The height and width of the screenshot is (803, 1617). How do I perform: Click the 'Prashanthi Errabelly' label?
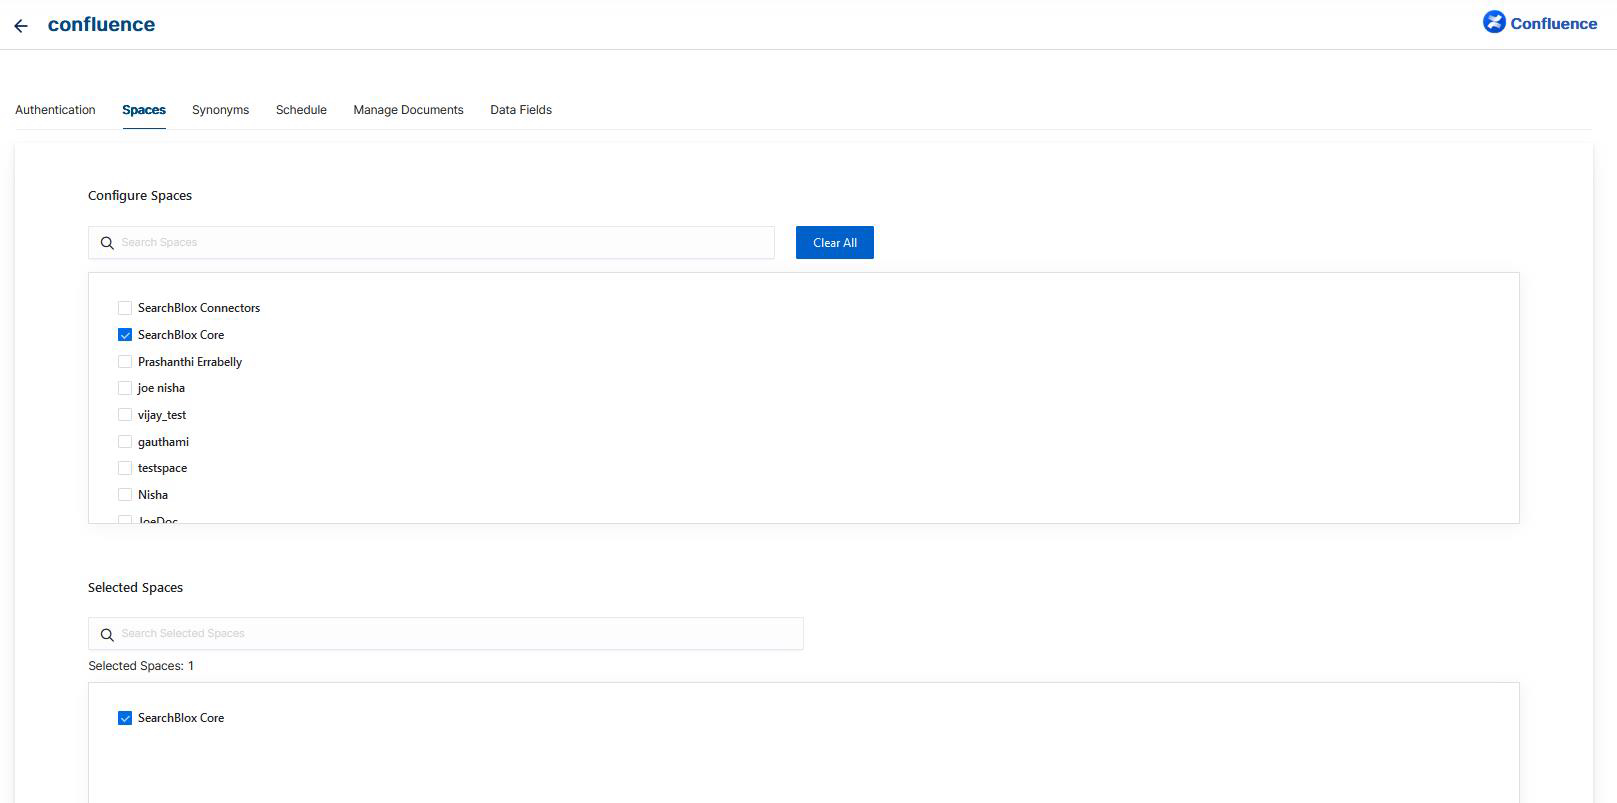[x=190, y=362]
